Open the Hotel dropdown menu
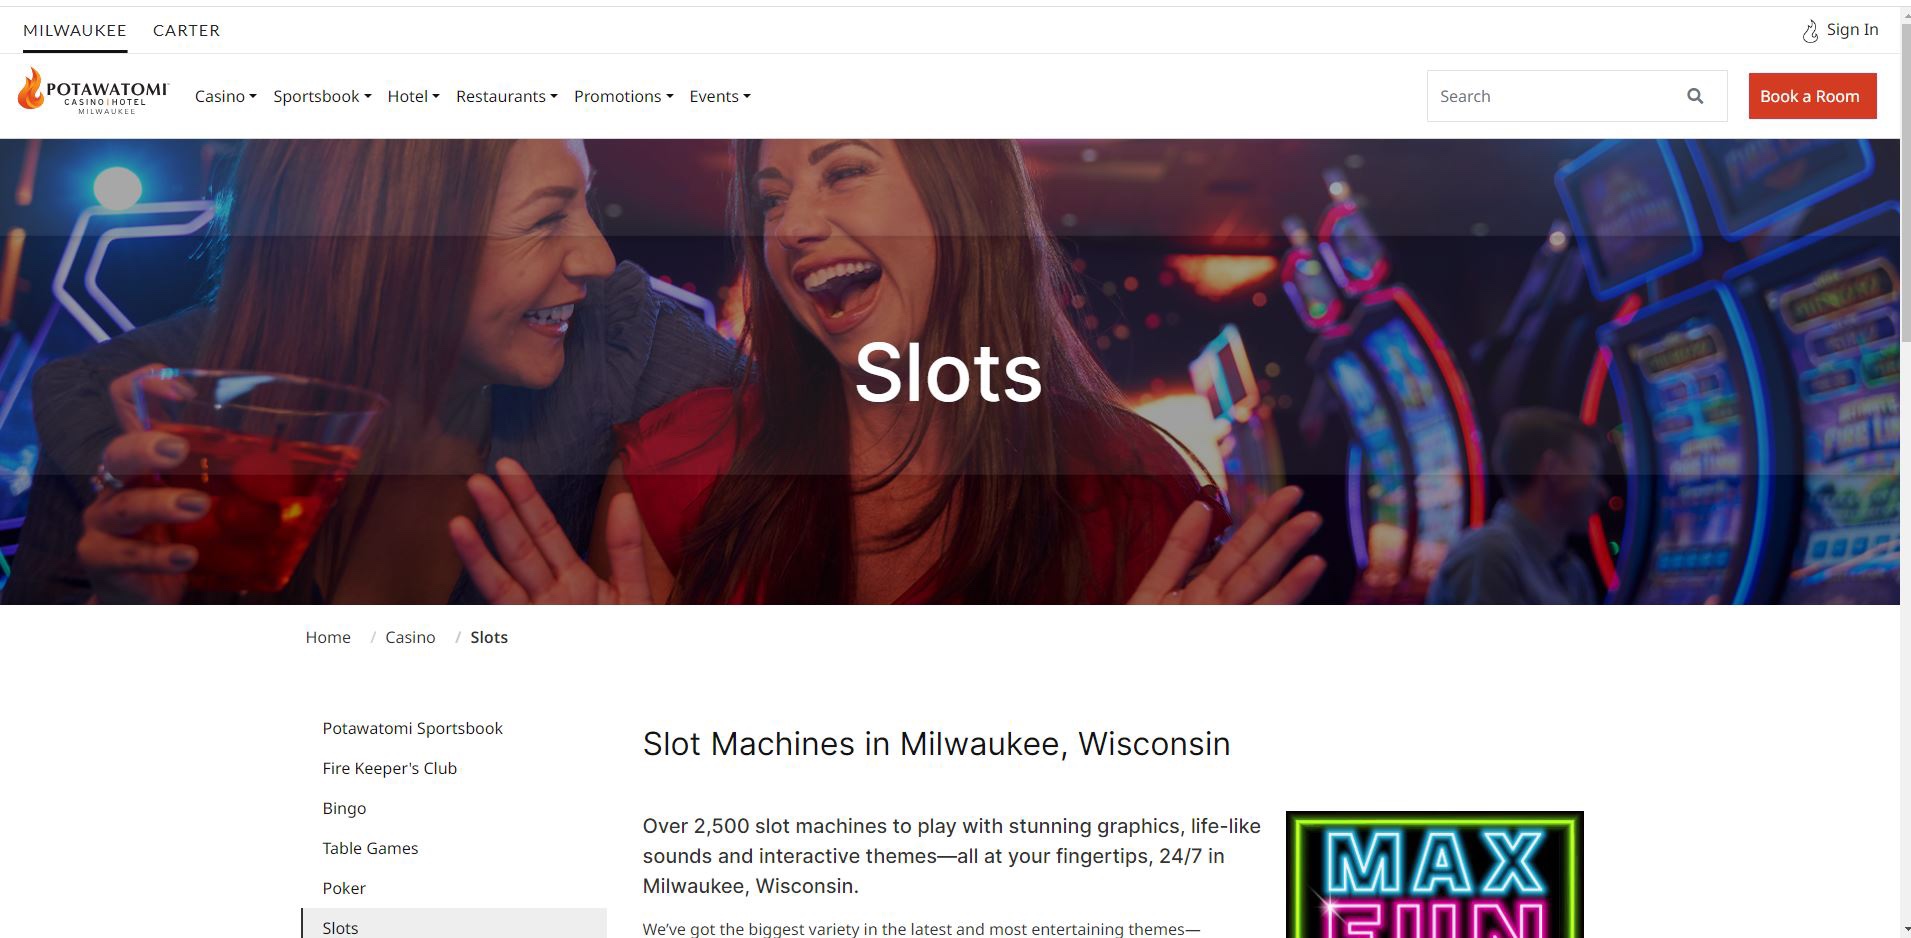The height and width of the screenshot is (938, 1911). pyautogui.click(x=413, y=96)
